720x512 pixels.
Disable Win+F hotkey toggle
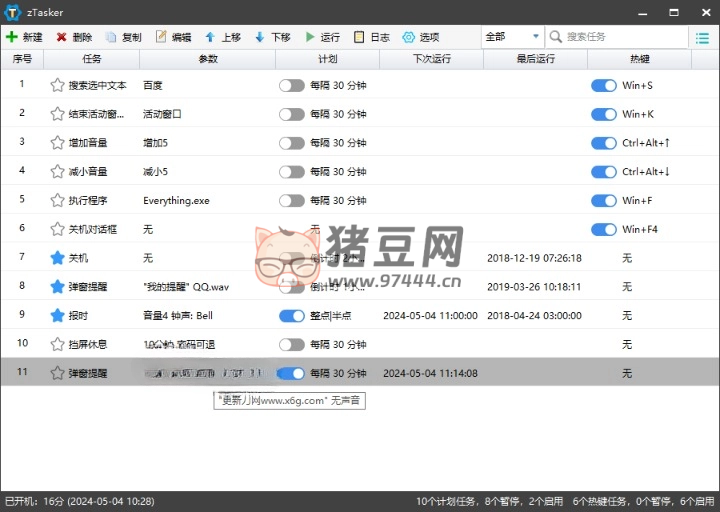603,201
